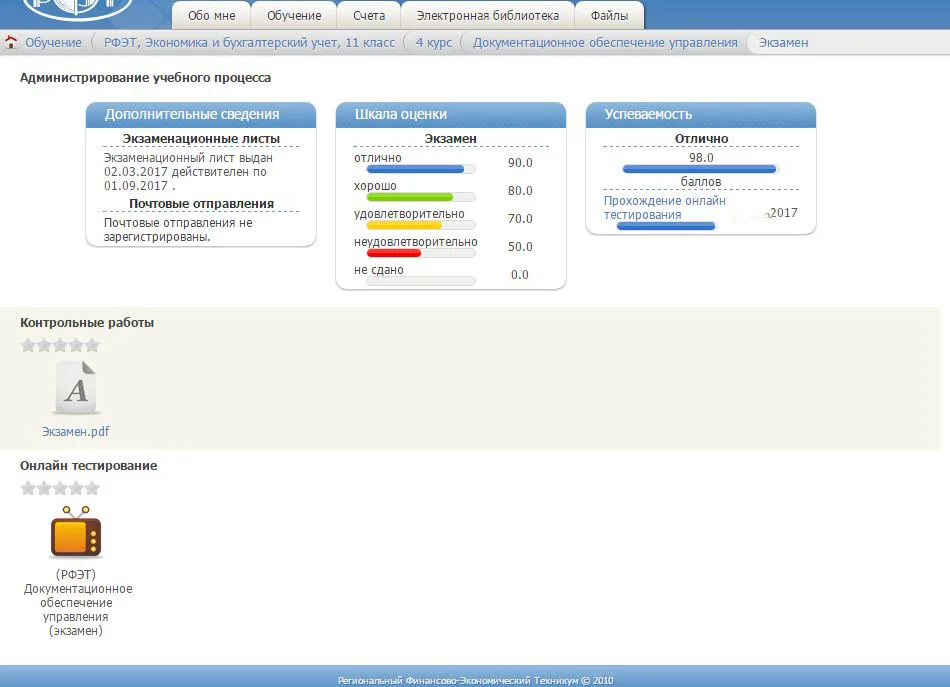Open РФЭТ, Экономика и бухгалтерский учет breadcrumb
Viewport: 950px width, 687px height.
click(249, 43)
